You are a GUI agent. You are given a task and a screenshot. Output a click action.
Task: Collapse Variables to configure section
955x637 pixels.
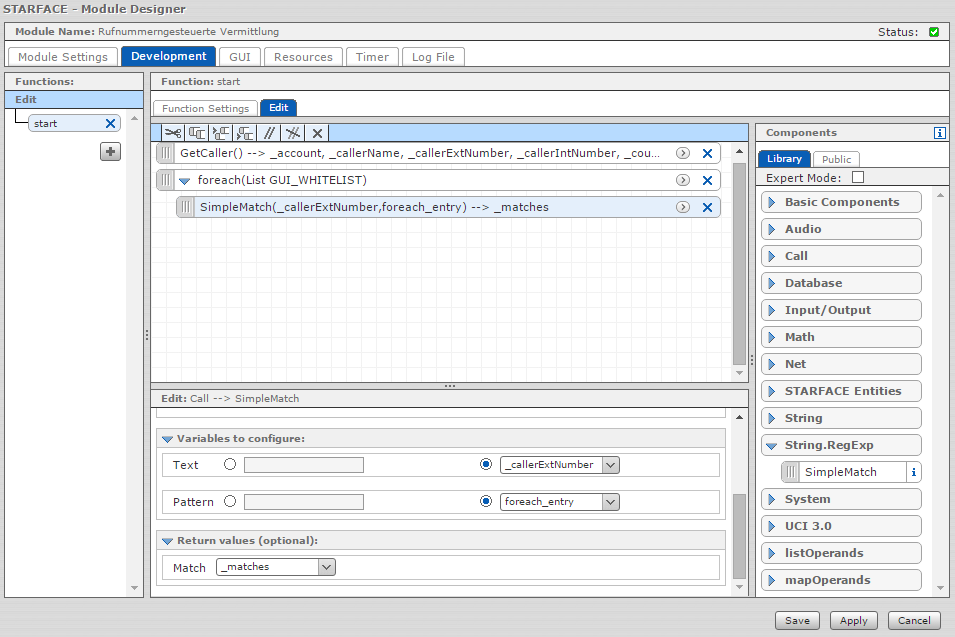(x=167, y=439)
